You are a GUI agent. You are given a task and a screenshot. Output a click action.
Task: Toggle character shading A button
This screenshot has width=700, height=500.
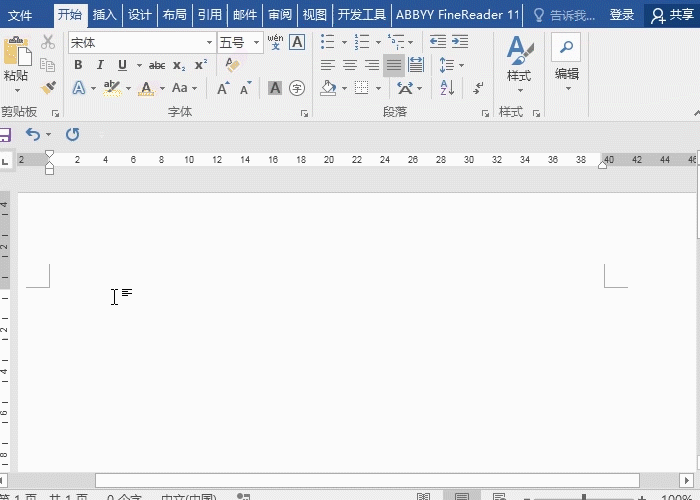click(x=275, y=88)
